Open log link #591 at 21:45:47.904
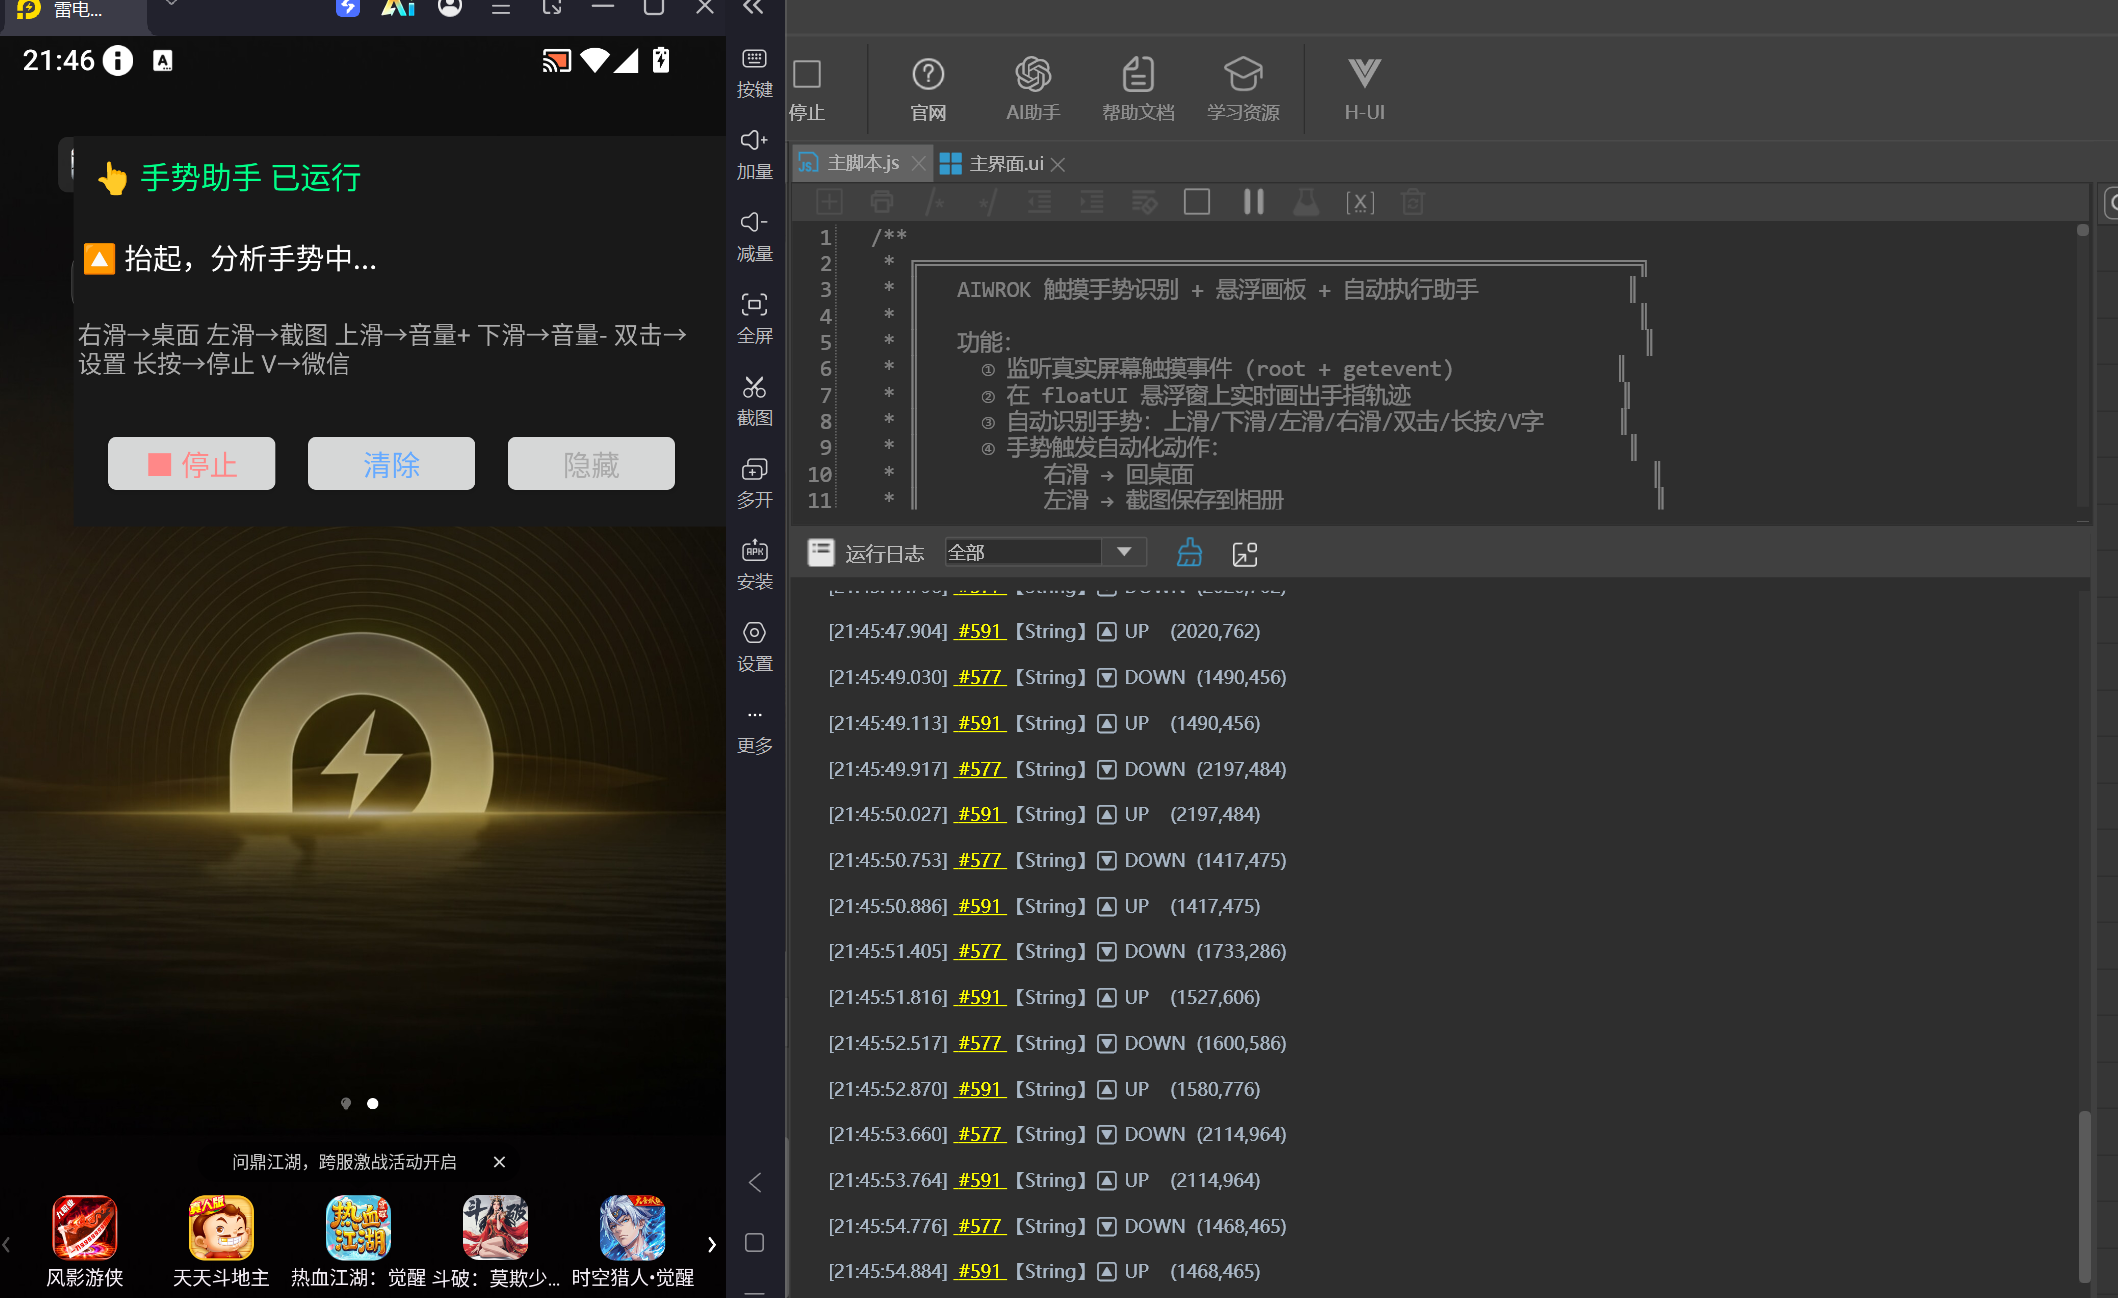The image size is (2118, 1298). click(980, 631)
